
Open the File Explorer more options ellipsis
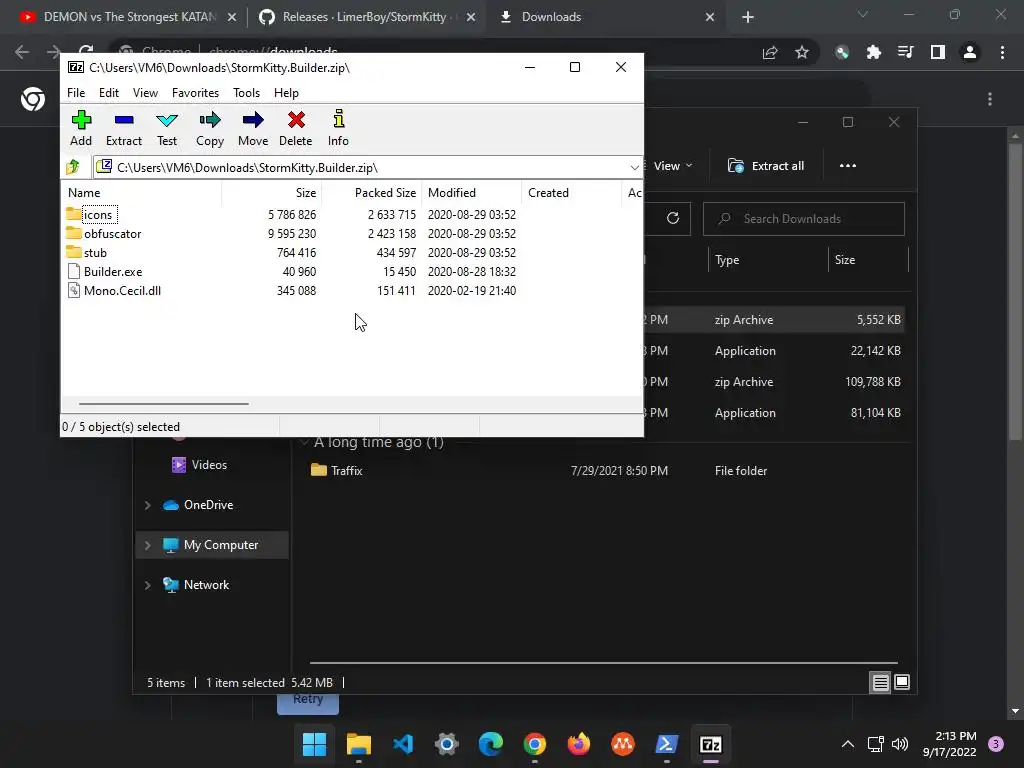tap(848, 166)
